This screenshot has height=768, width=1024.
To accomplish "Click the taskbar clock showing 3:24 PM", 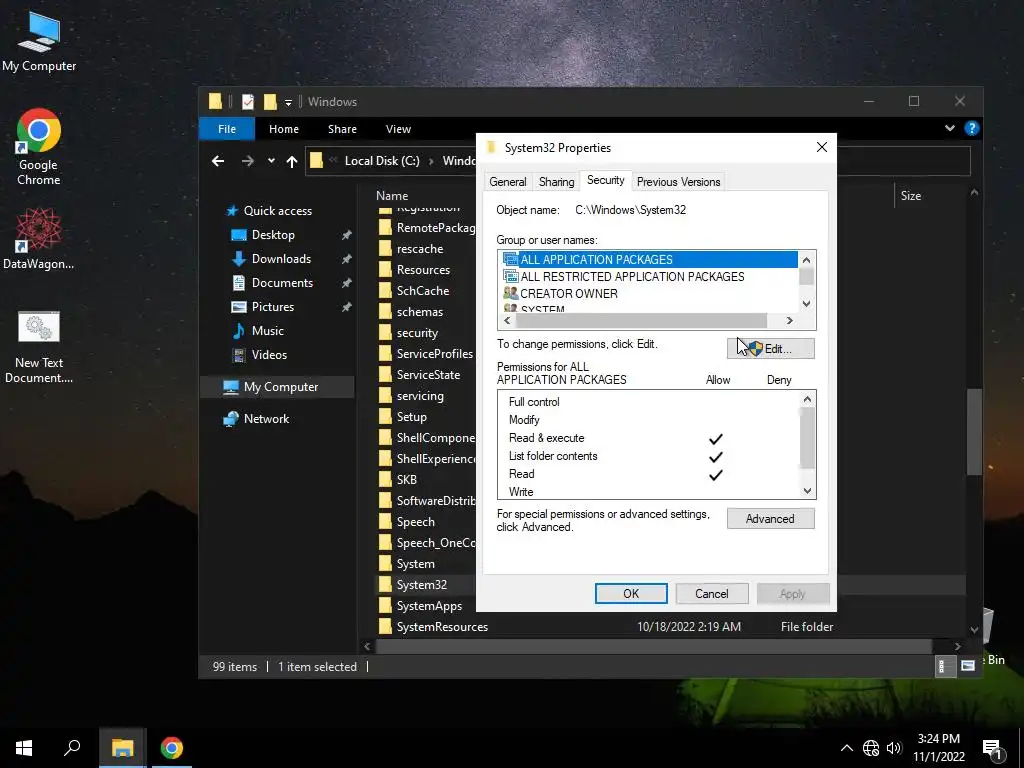I will (x=938, y=748).
